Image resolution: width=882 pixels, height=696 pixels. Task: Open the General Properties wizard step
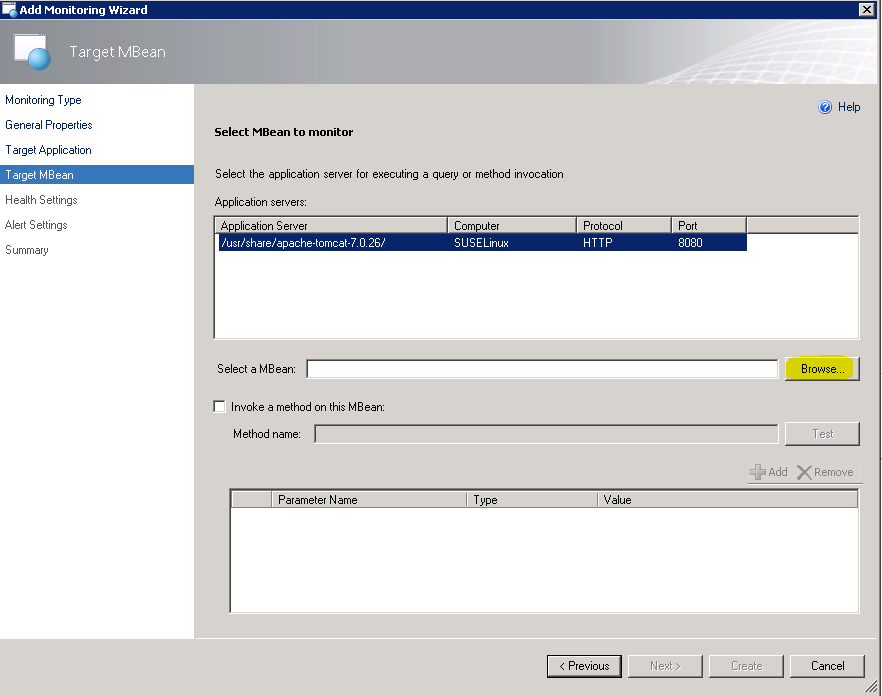click(48, 125)
